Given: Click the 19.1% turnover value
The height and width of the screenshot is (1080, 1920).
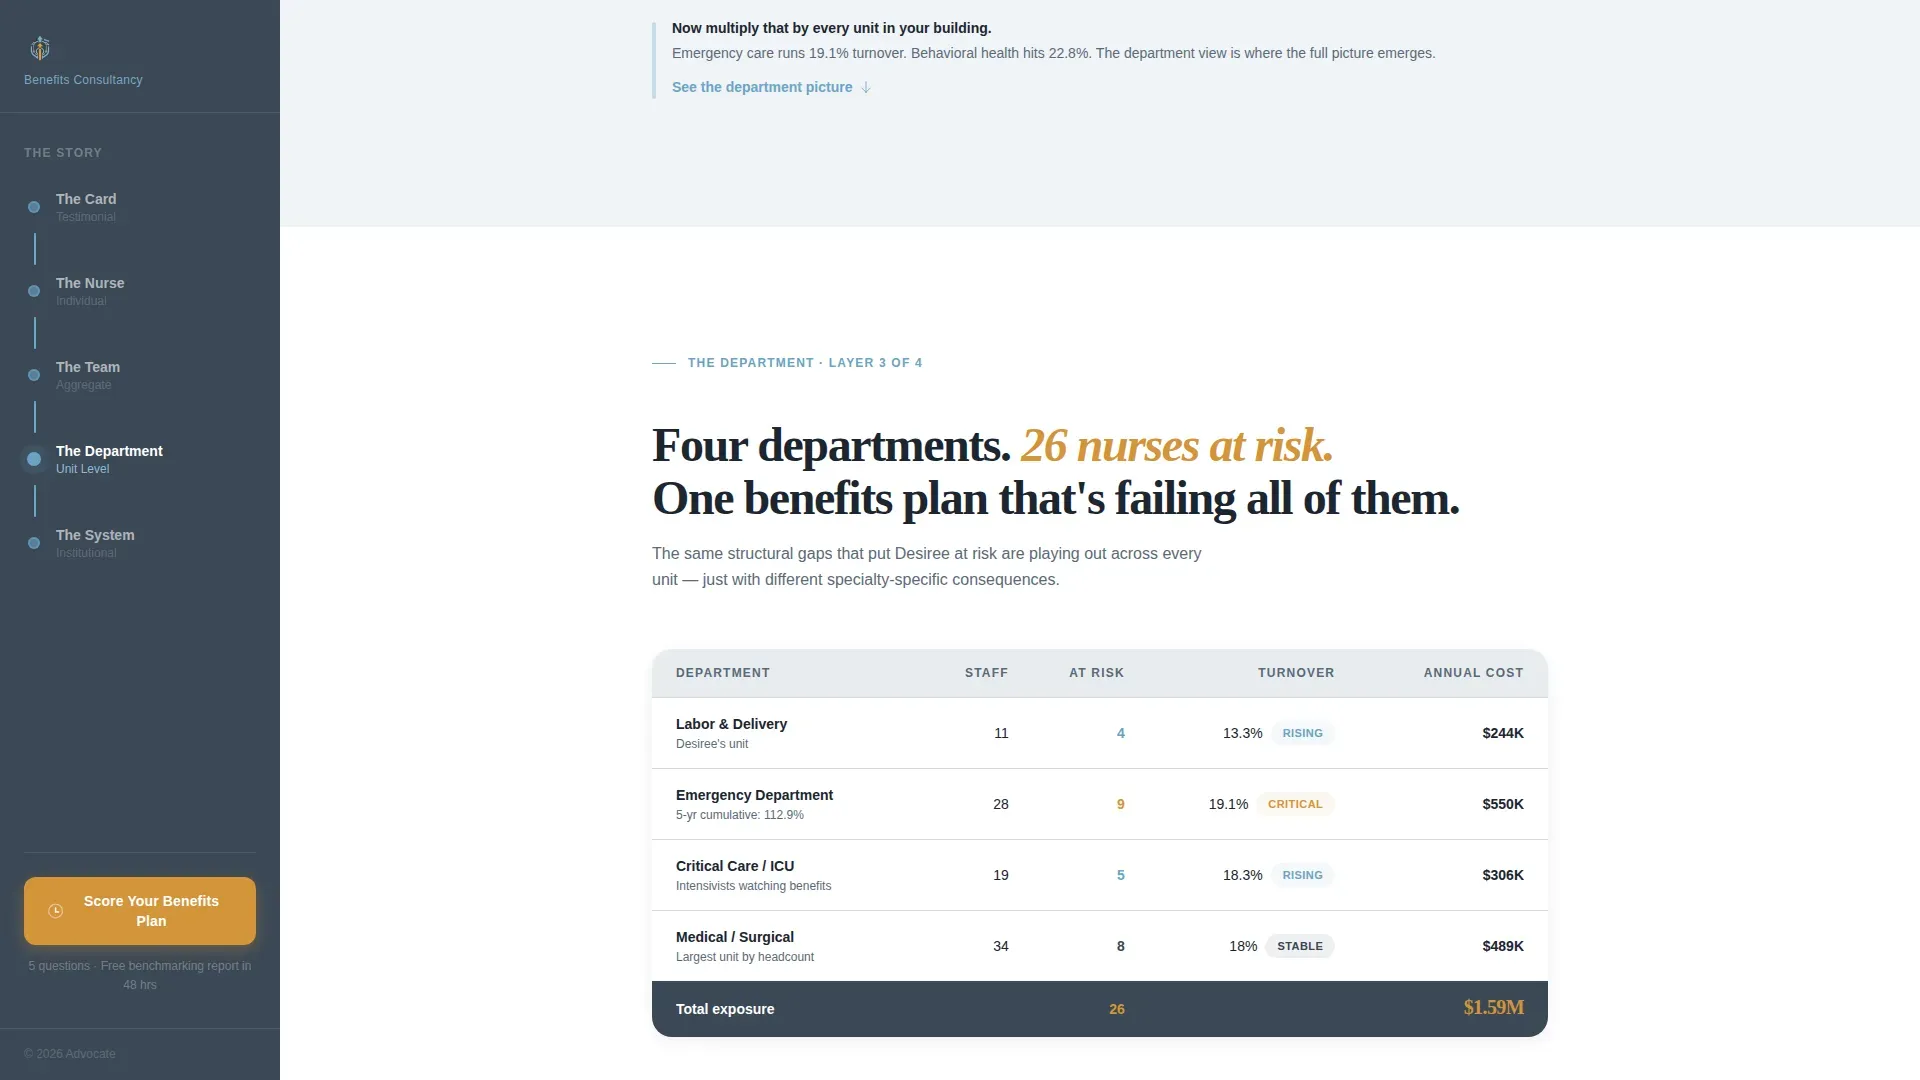Looking at the screenshot, I should coord(1228,804).
